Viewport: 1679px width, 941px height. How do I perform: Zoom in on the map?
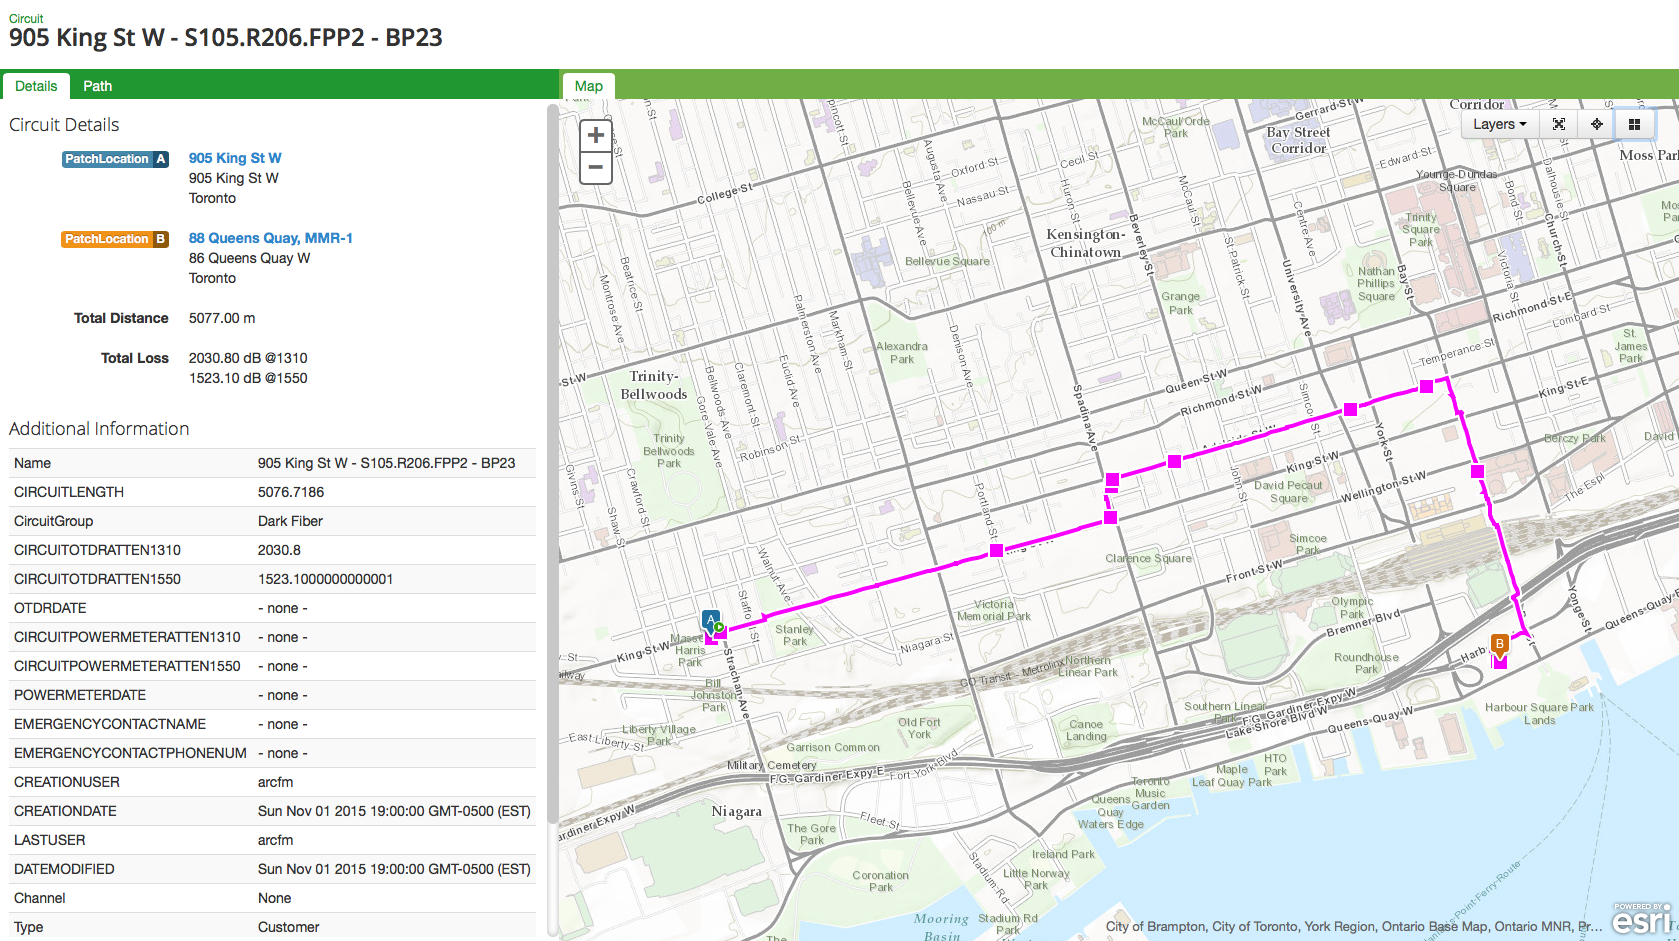(x=595, y=134)
